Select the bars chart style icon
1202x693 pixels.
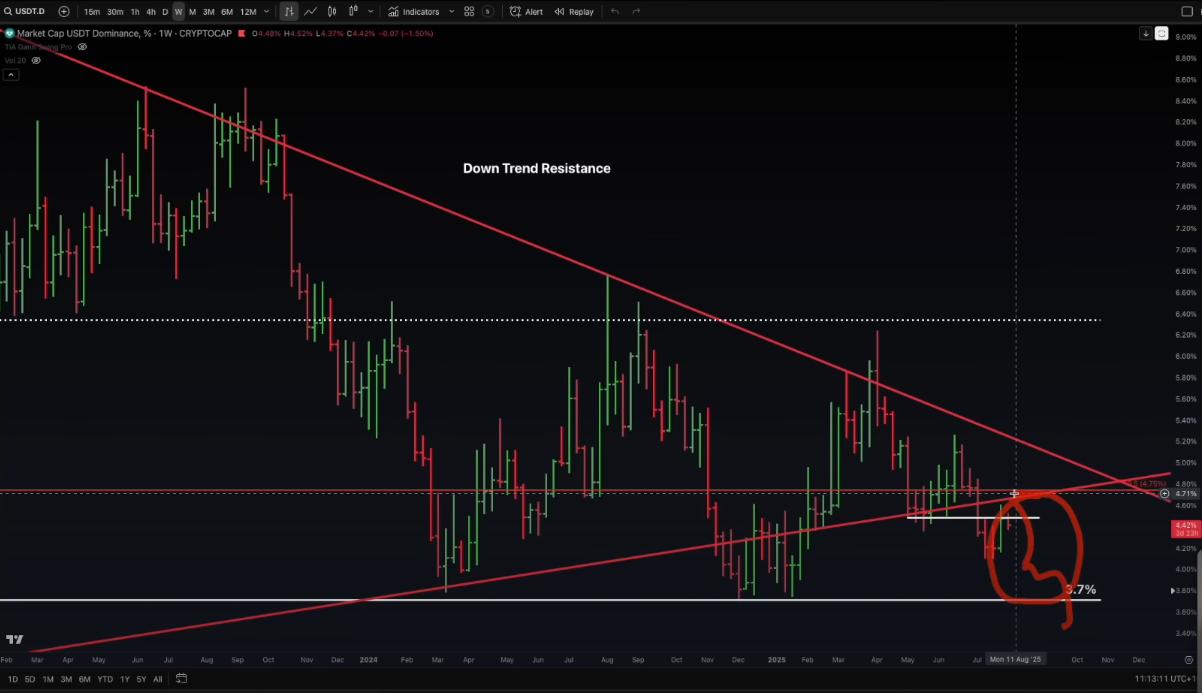pos(288,11)
